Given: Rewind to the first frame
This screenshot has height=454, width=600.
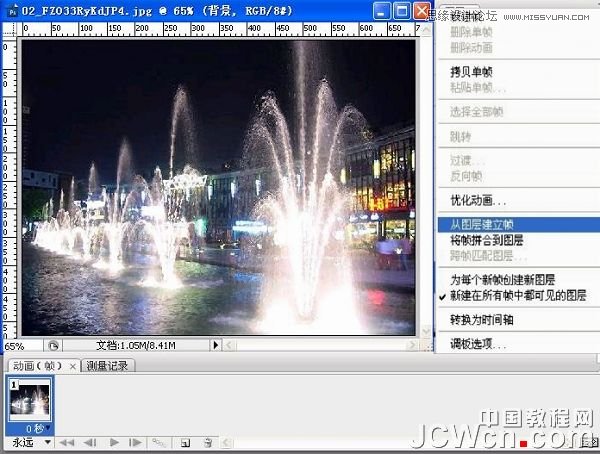Looking at the screenshot, I should (67, 442).
